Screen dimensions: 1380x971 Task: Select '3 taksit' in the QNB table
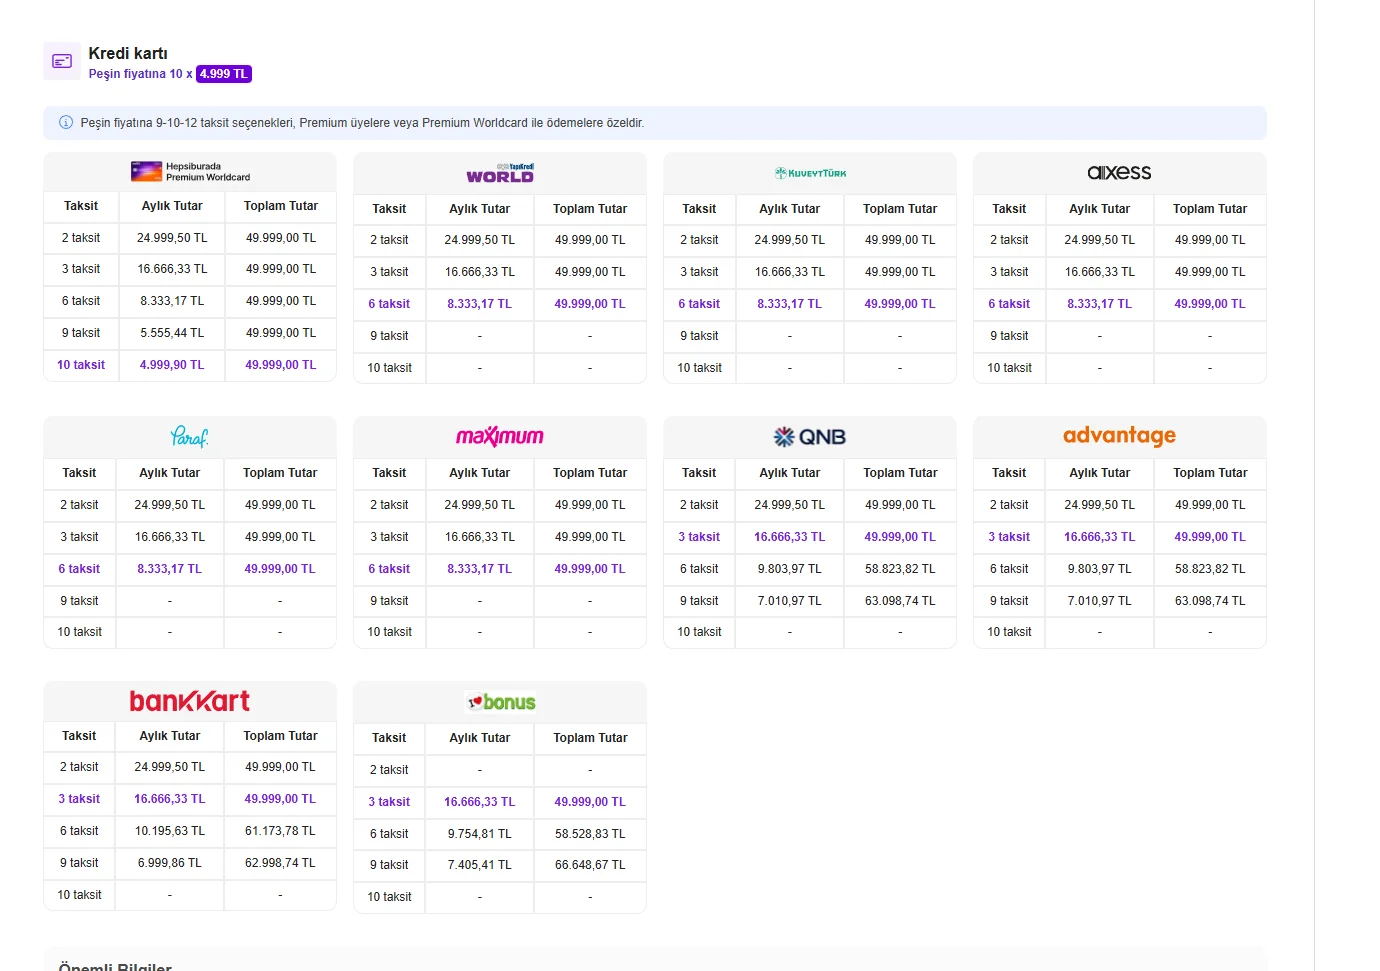tap(699, 537)
